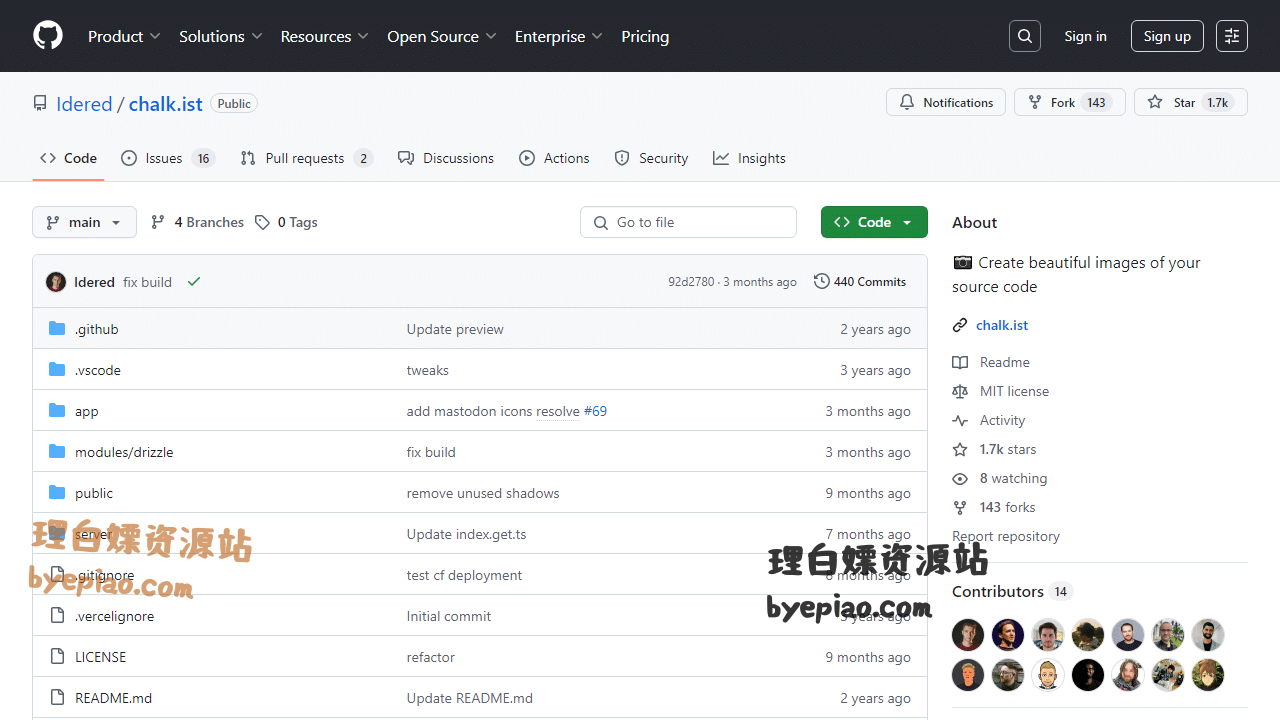Viewport: 1280px width, 720px height.
Task: Open the Activity link in About
Action: 1002,420
